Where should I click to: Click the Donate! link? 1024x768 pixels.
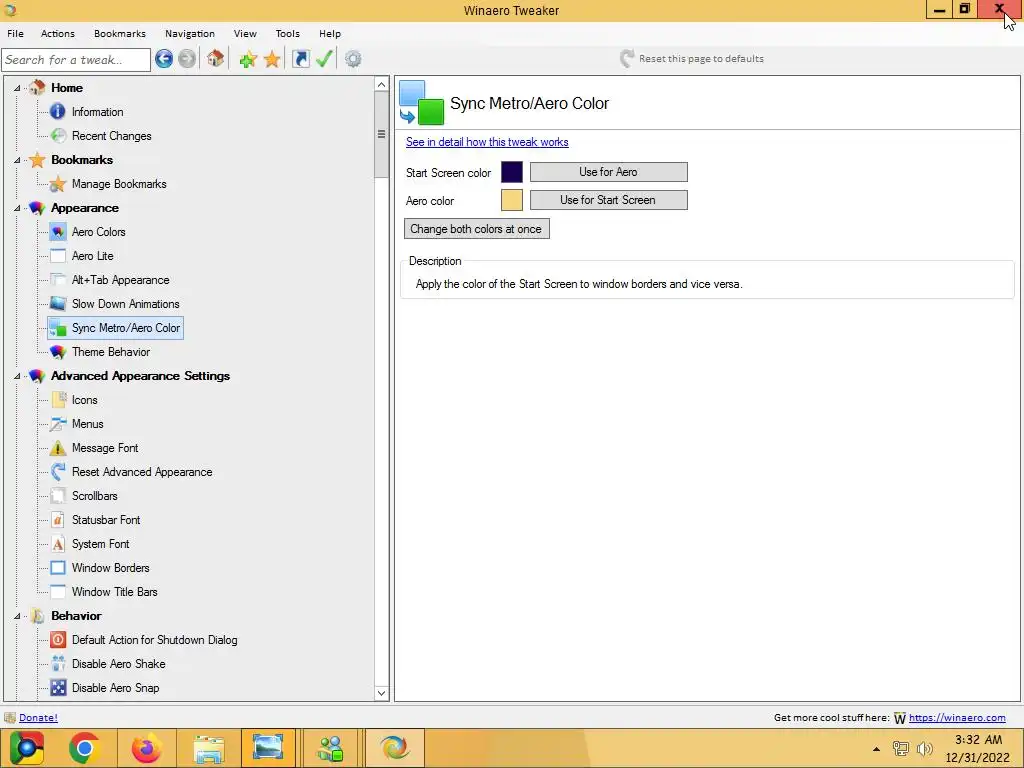click(38, 718)
